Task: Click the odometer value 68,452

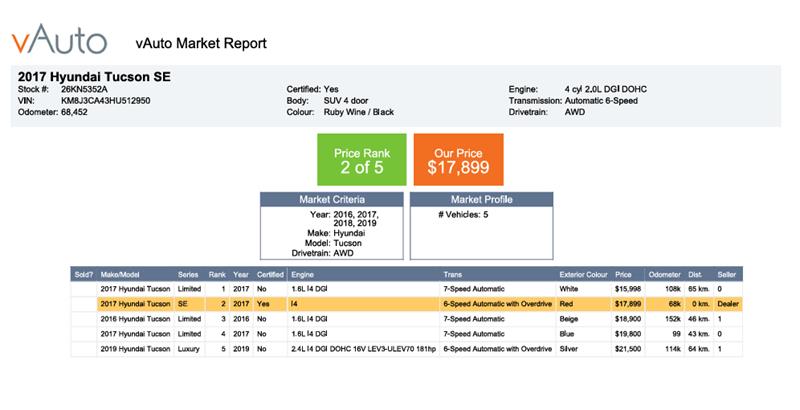Action: coord(74,112)
